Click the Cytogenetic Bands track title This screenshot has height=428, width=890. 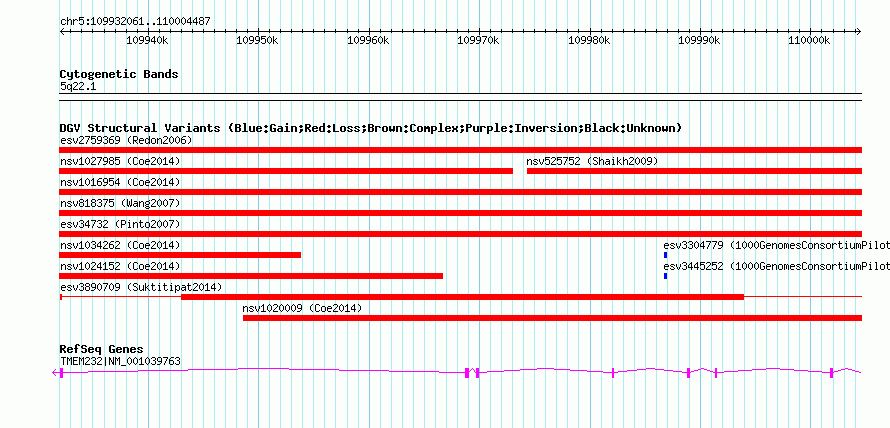pyautogui.click(x=119, y=74)
